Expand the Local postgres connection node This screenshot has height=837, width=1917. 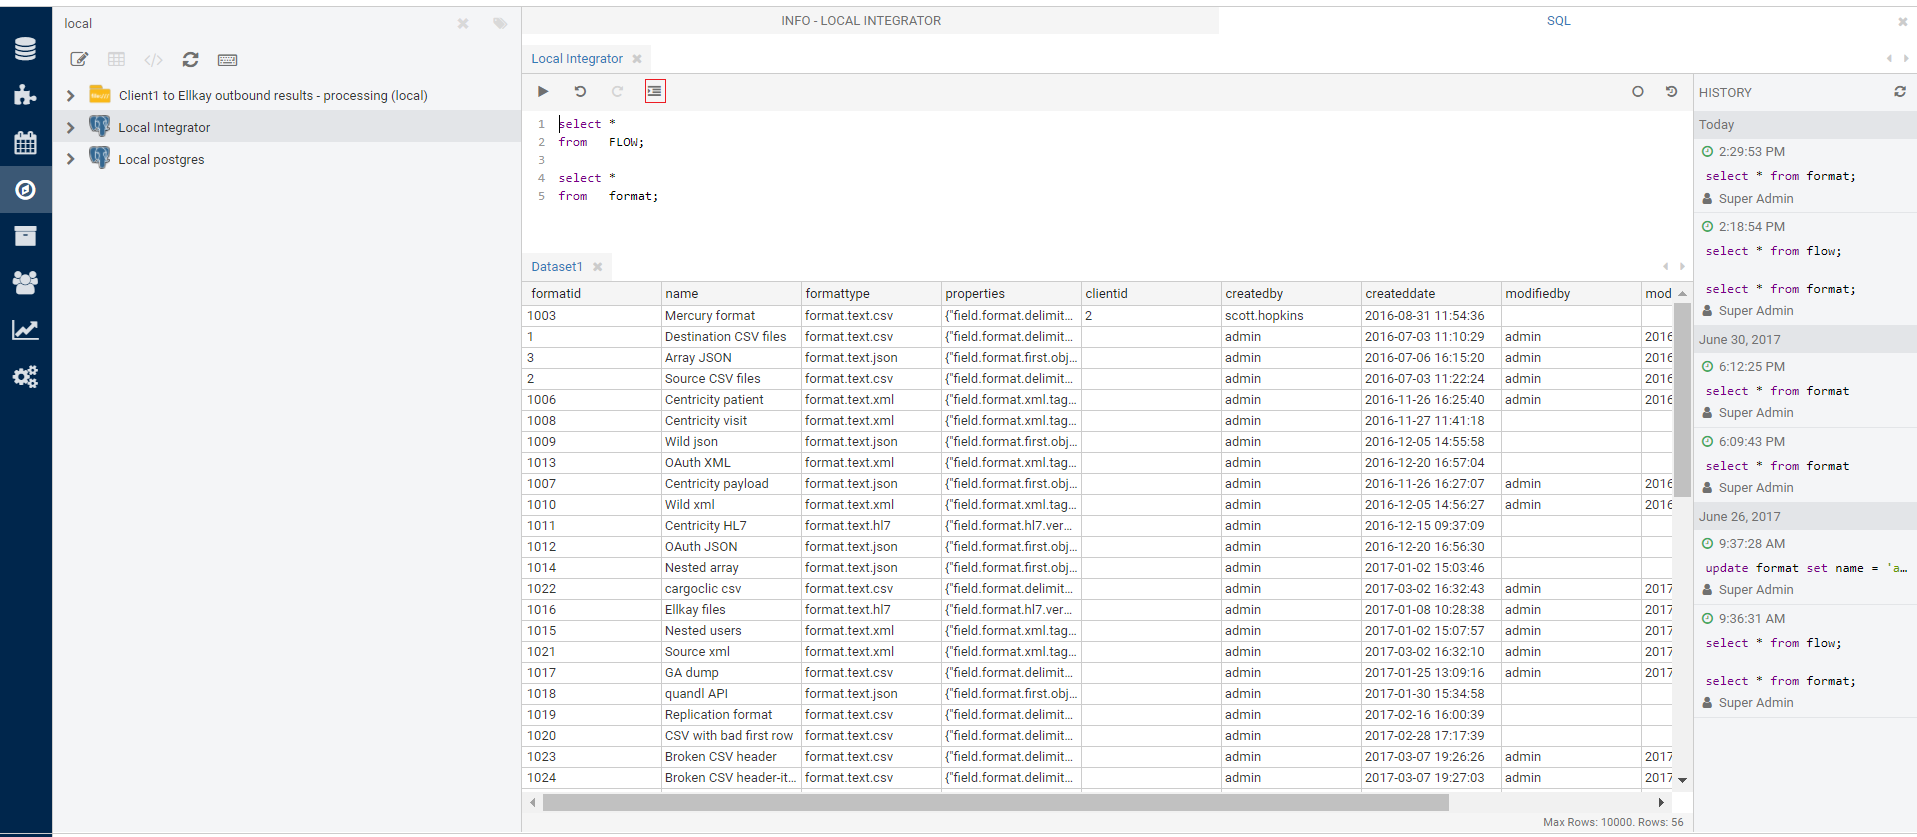click(71, 159)
